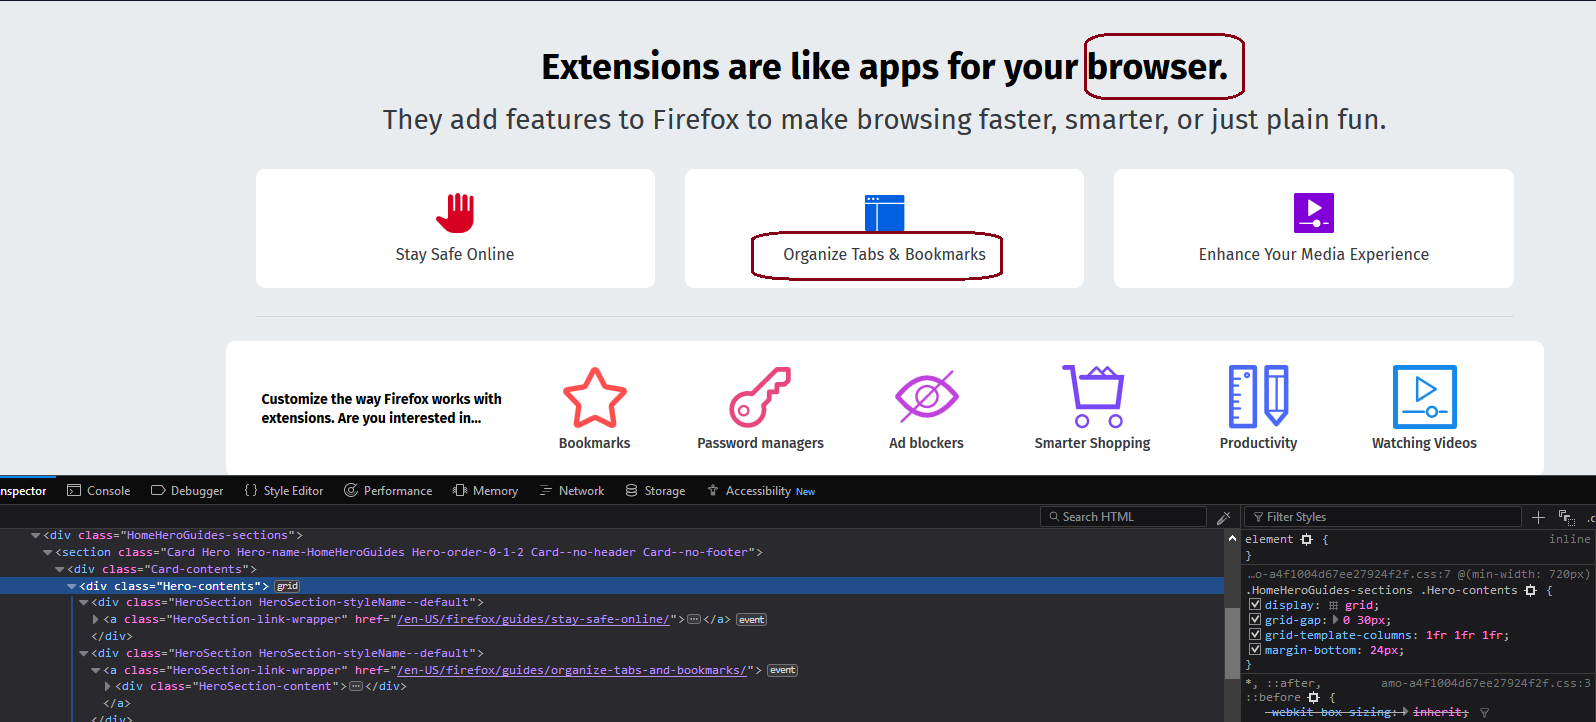1596x722 pixels.
Task: Click the markup panel vertical scrollbar thumb
Action: 1232,643
